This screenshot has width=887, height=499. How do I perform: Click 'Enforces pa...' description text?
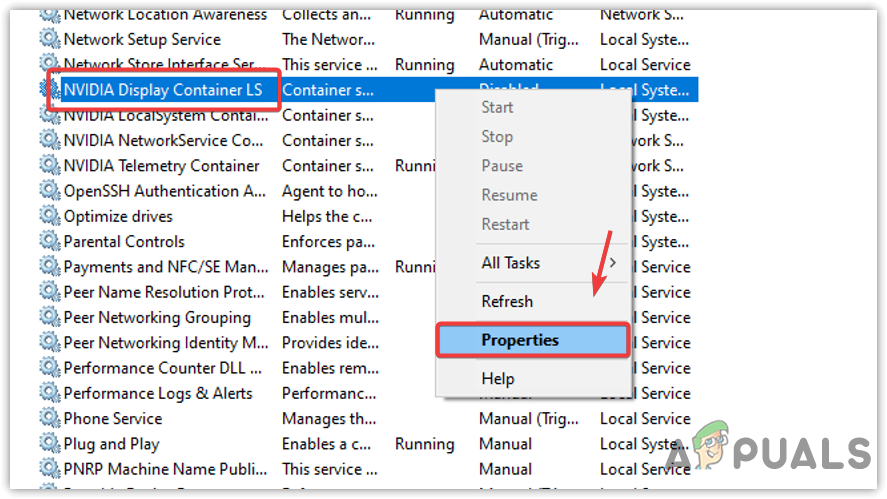(x=329, y=242)
